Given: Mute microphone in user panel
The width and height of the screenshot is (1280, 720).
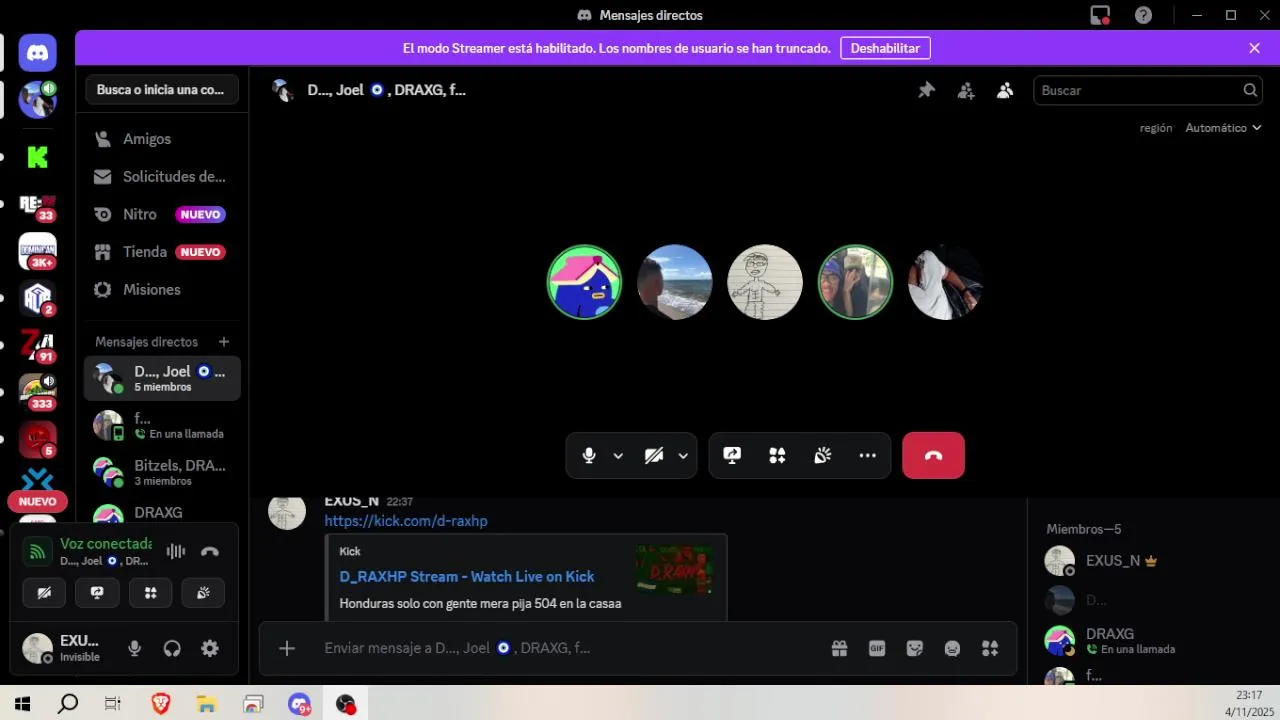Looking at the screenshot, I should [x=135, y=649].
